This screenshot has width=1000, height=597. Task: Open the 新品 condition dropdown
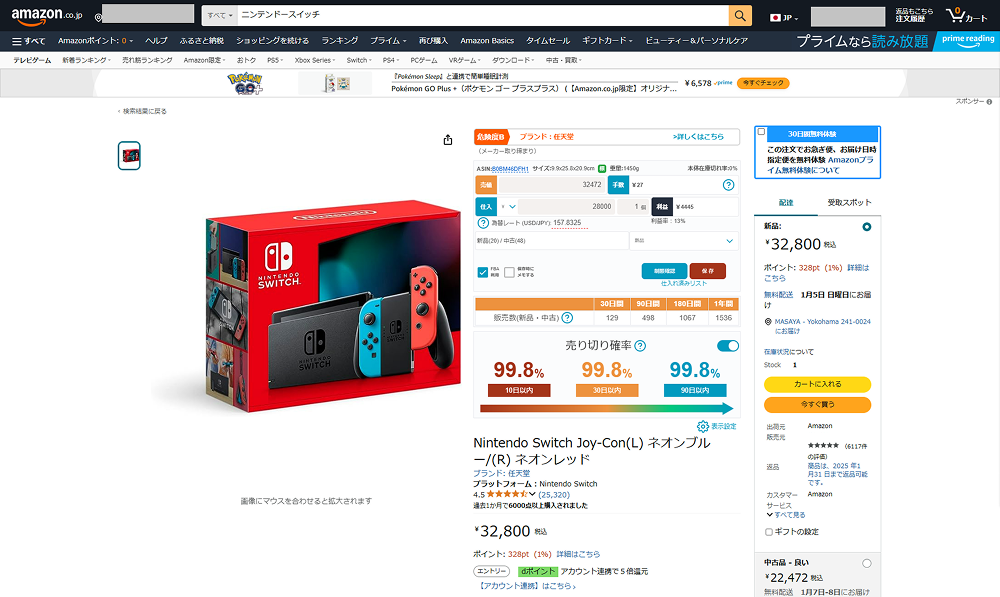[684, 241]
